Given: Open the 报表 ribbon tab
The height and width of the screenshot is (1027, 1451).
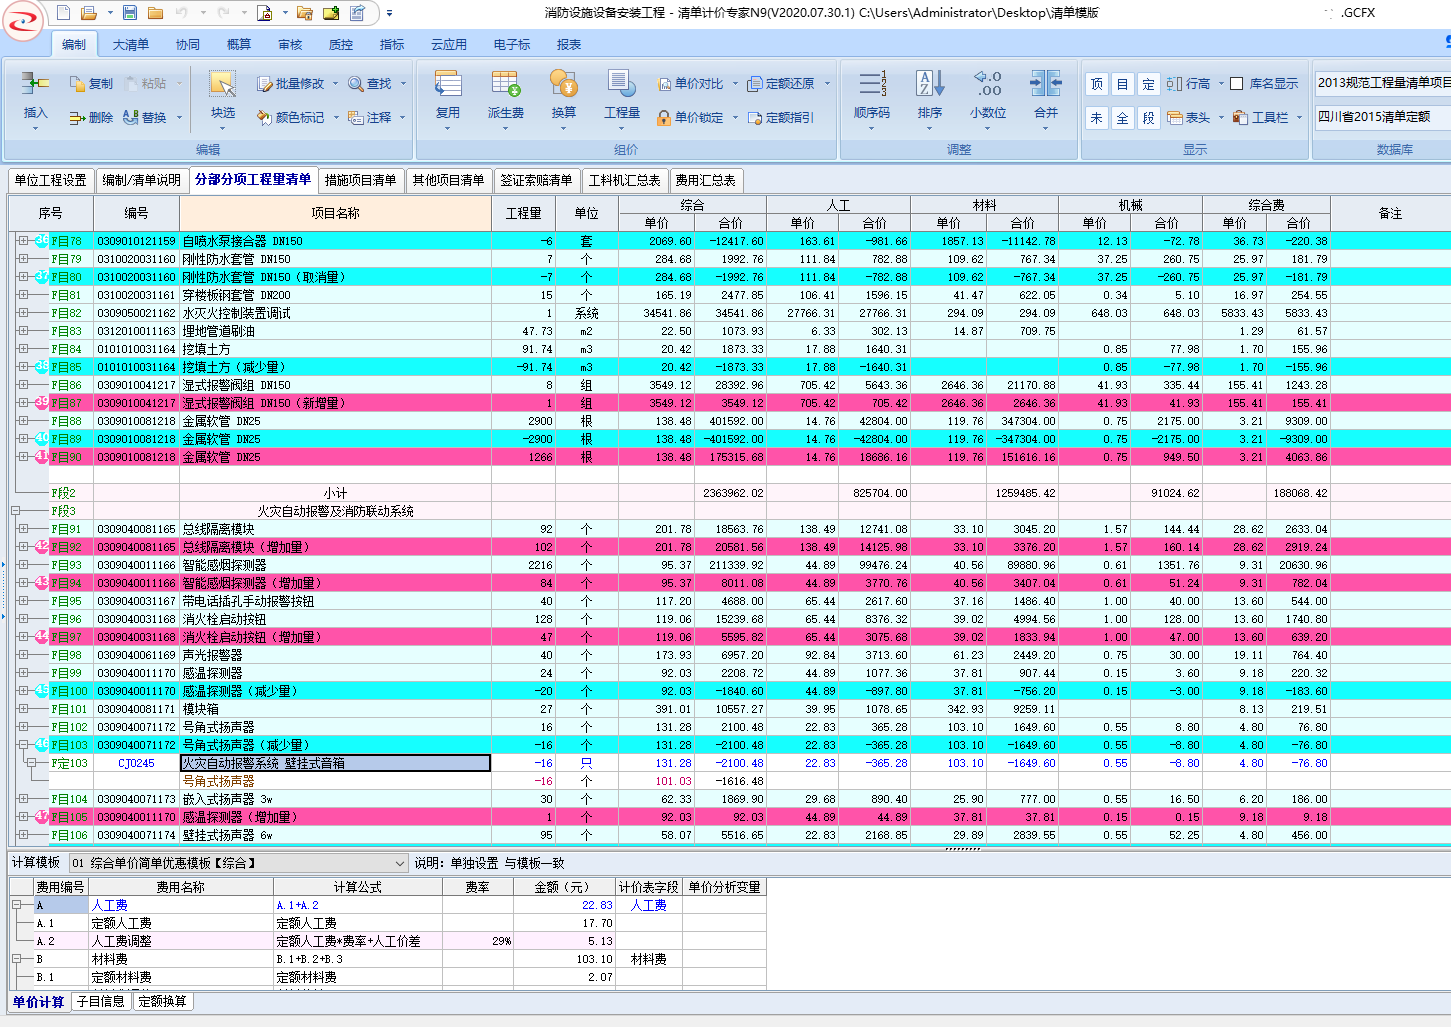Looking at the screenshot, I should point(569,45).
